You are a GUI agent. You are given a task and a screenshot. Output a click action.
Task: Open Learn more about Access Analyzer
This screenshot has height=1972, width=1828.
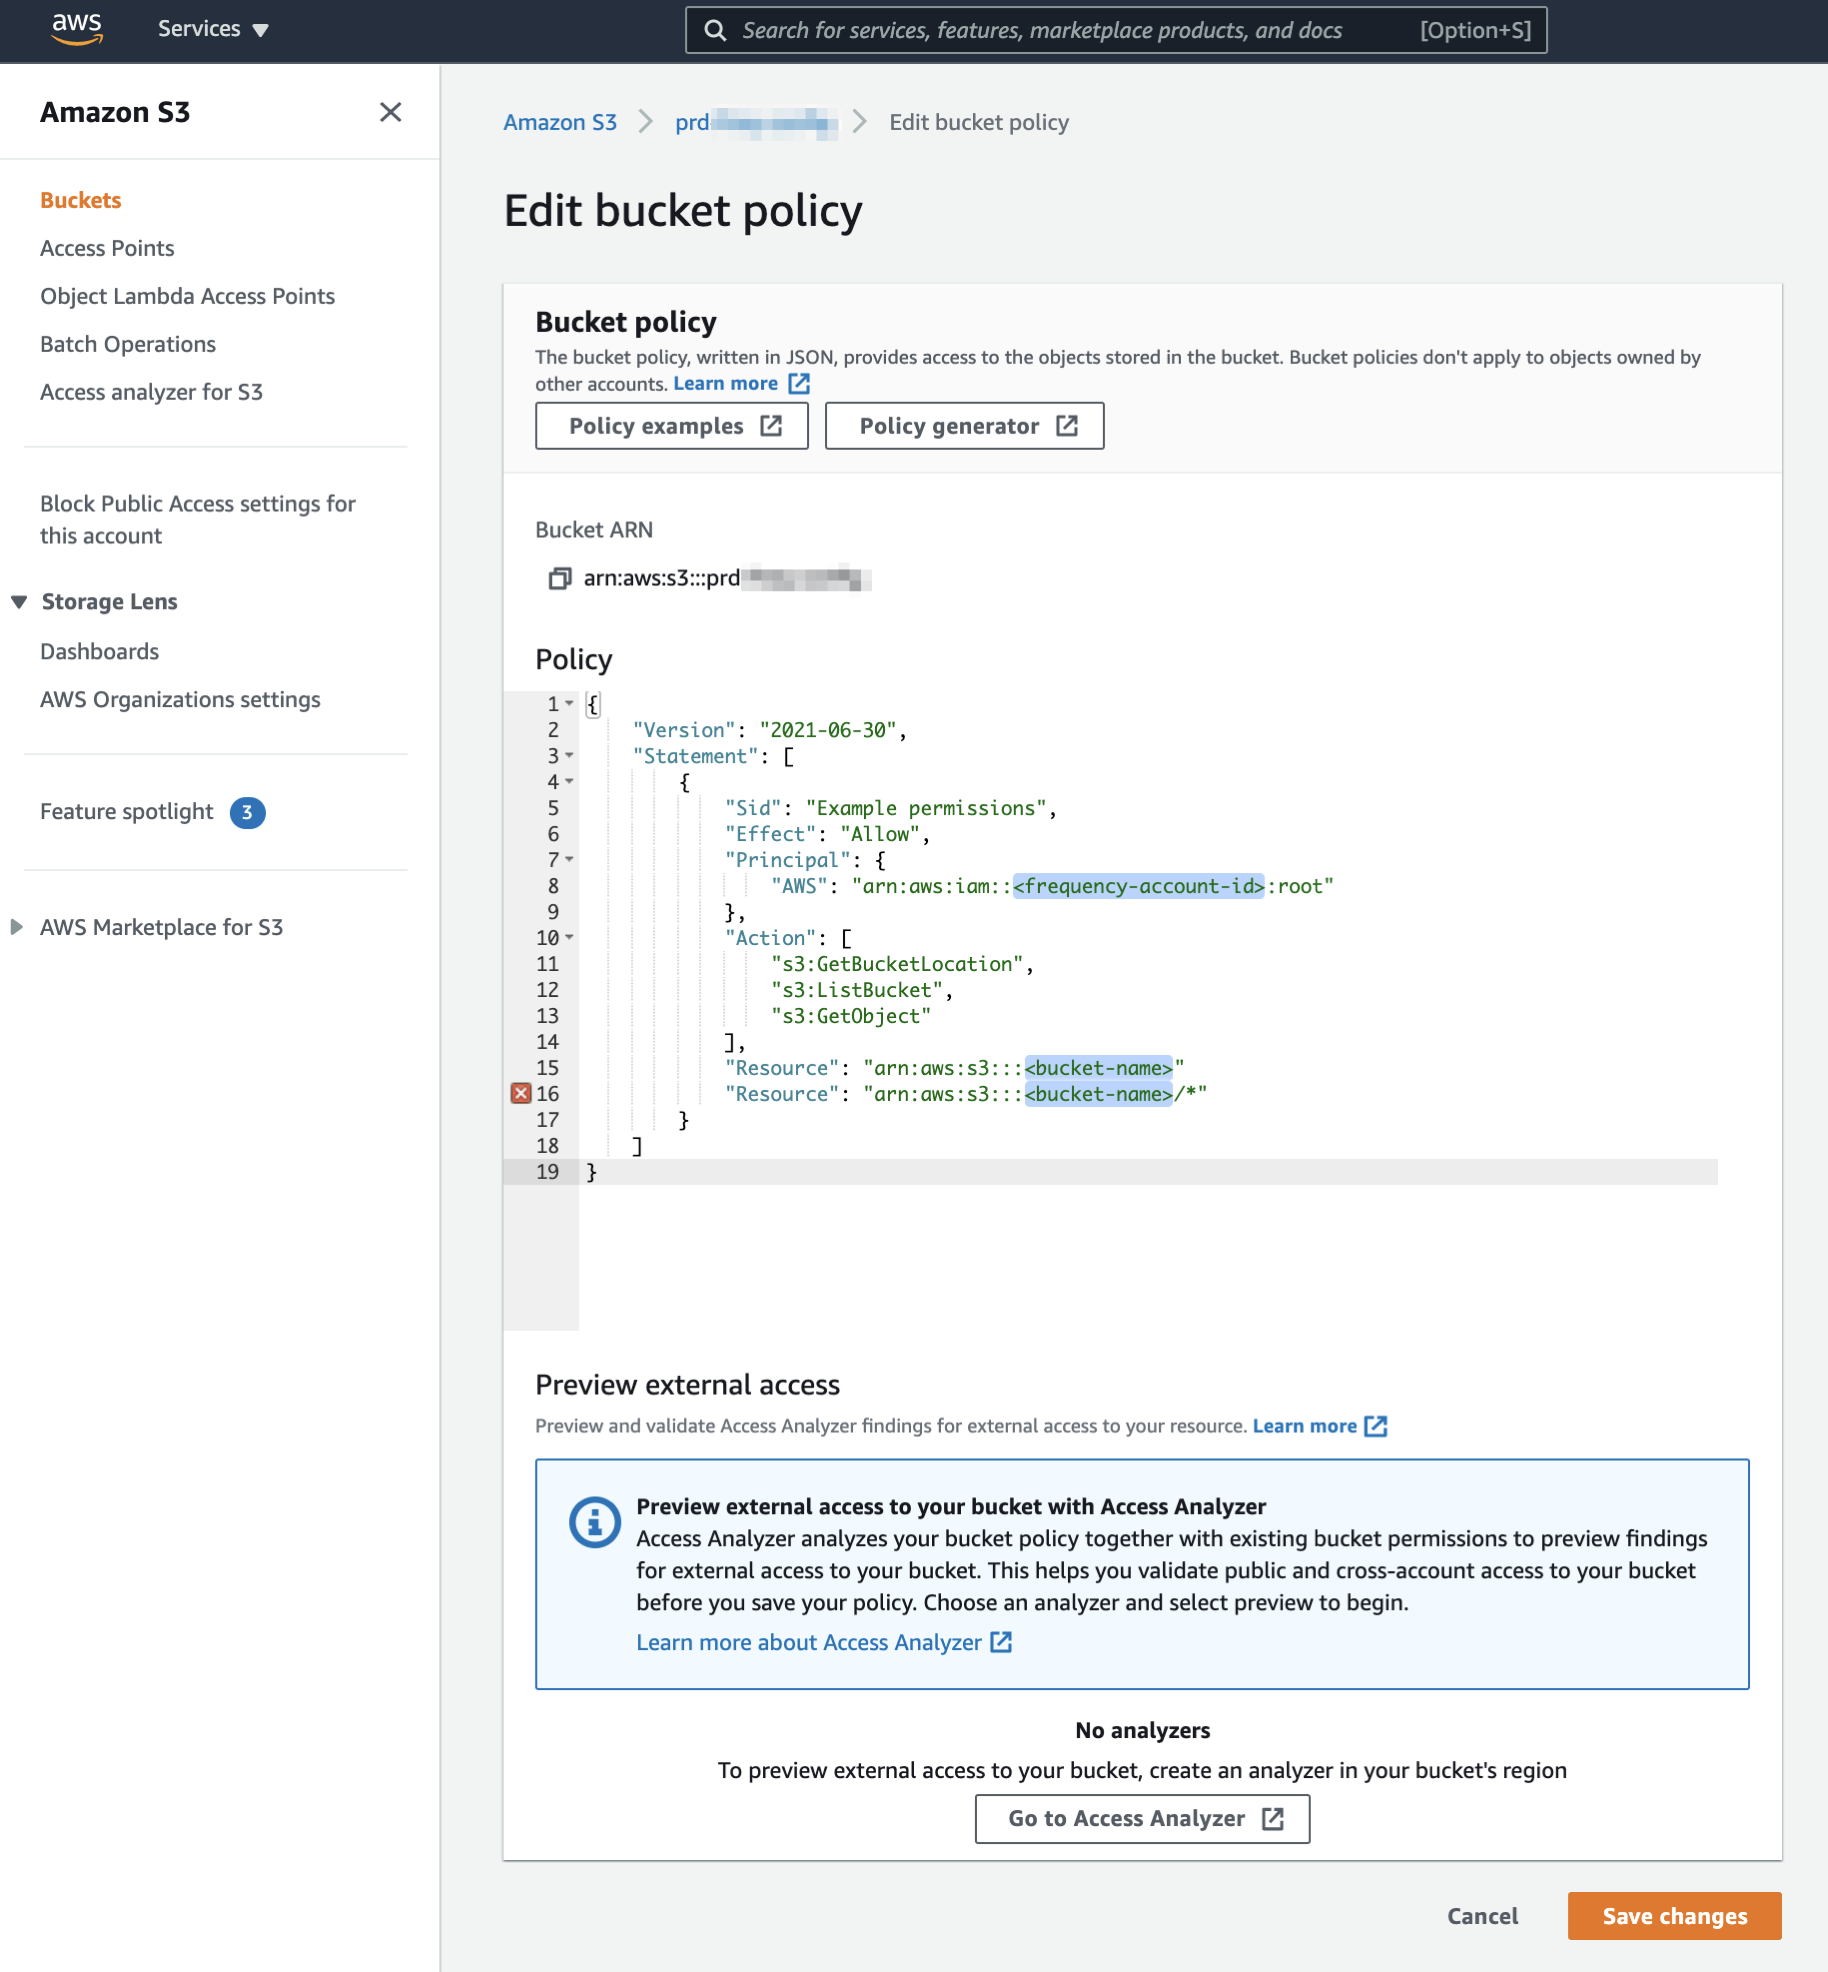click(x=809, y=1642)
